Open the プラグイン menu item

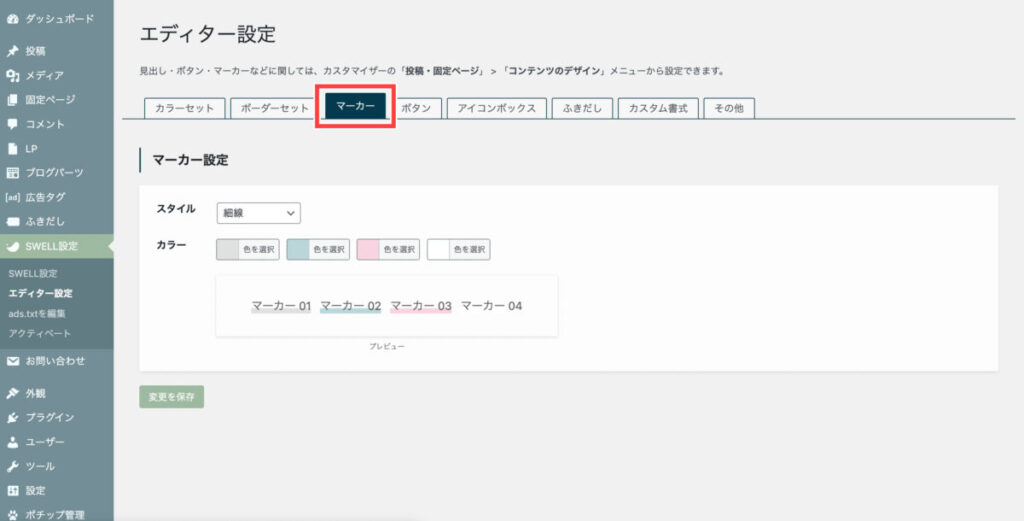(x=57, y=418)
